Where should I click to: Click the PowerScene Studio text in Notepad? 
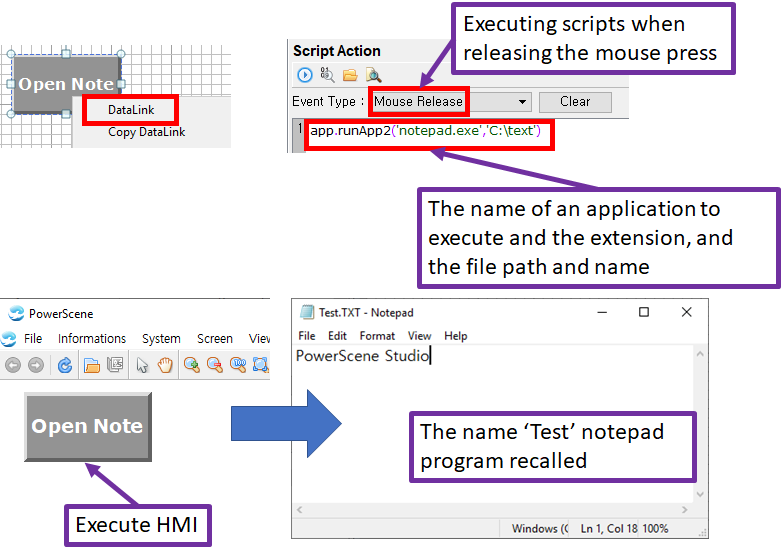coord(363,356)
